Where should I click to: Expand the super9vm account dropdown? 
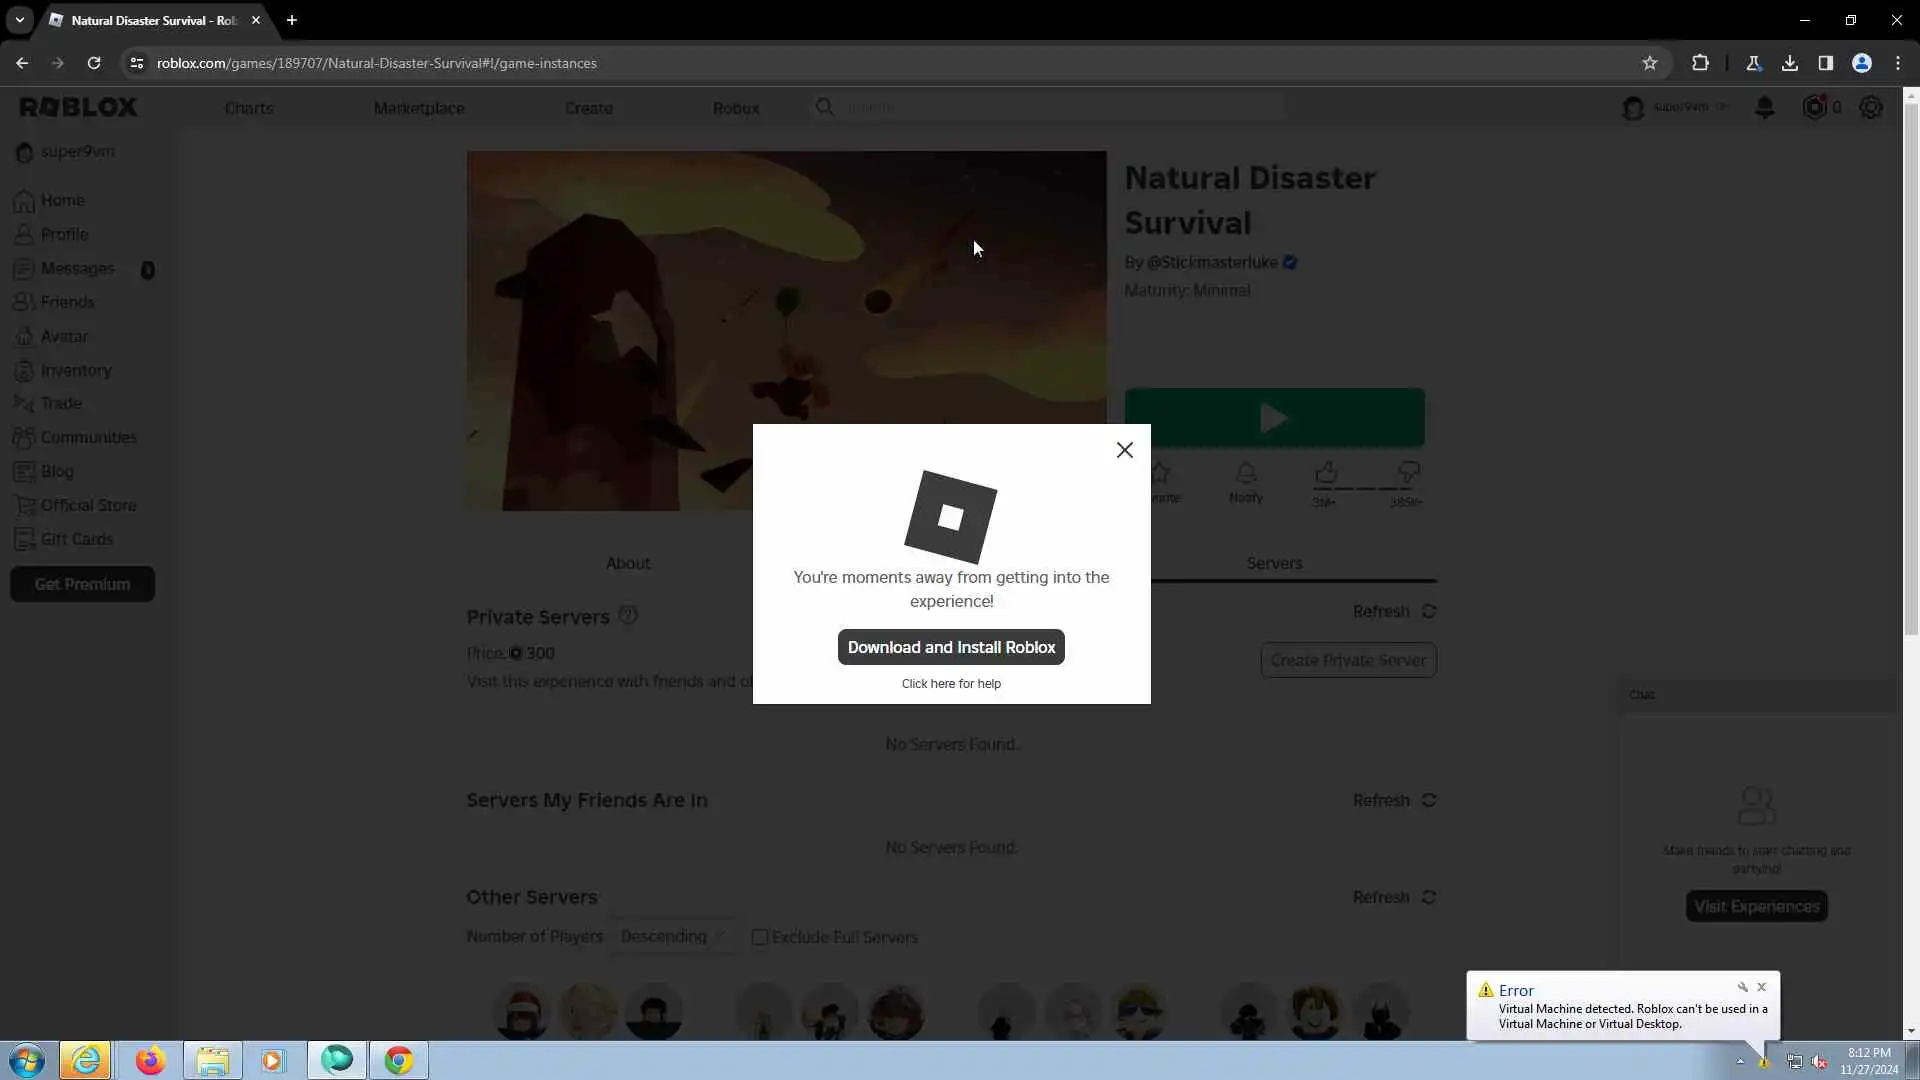click(1721, 107)
